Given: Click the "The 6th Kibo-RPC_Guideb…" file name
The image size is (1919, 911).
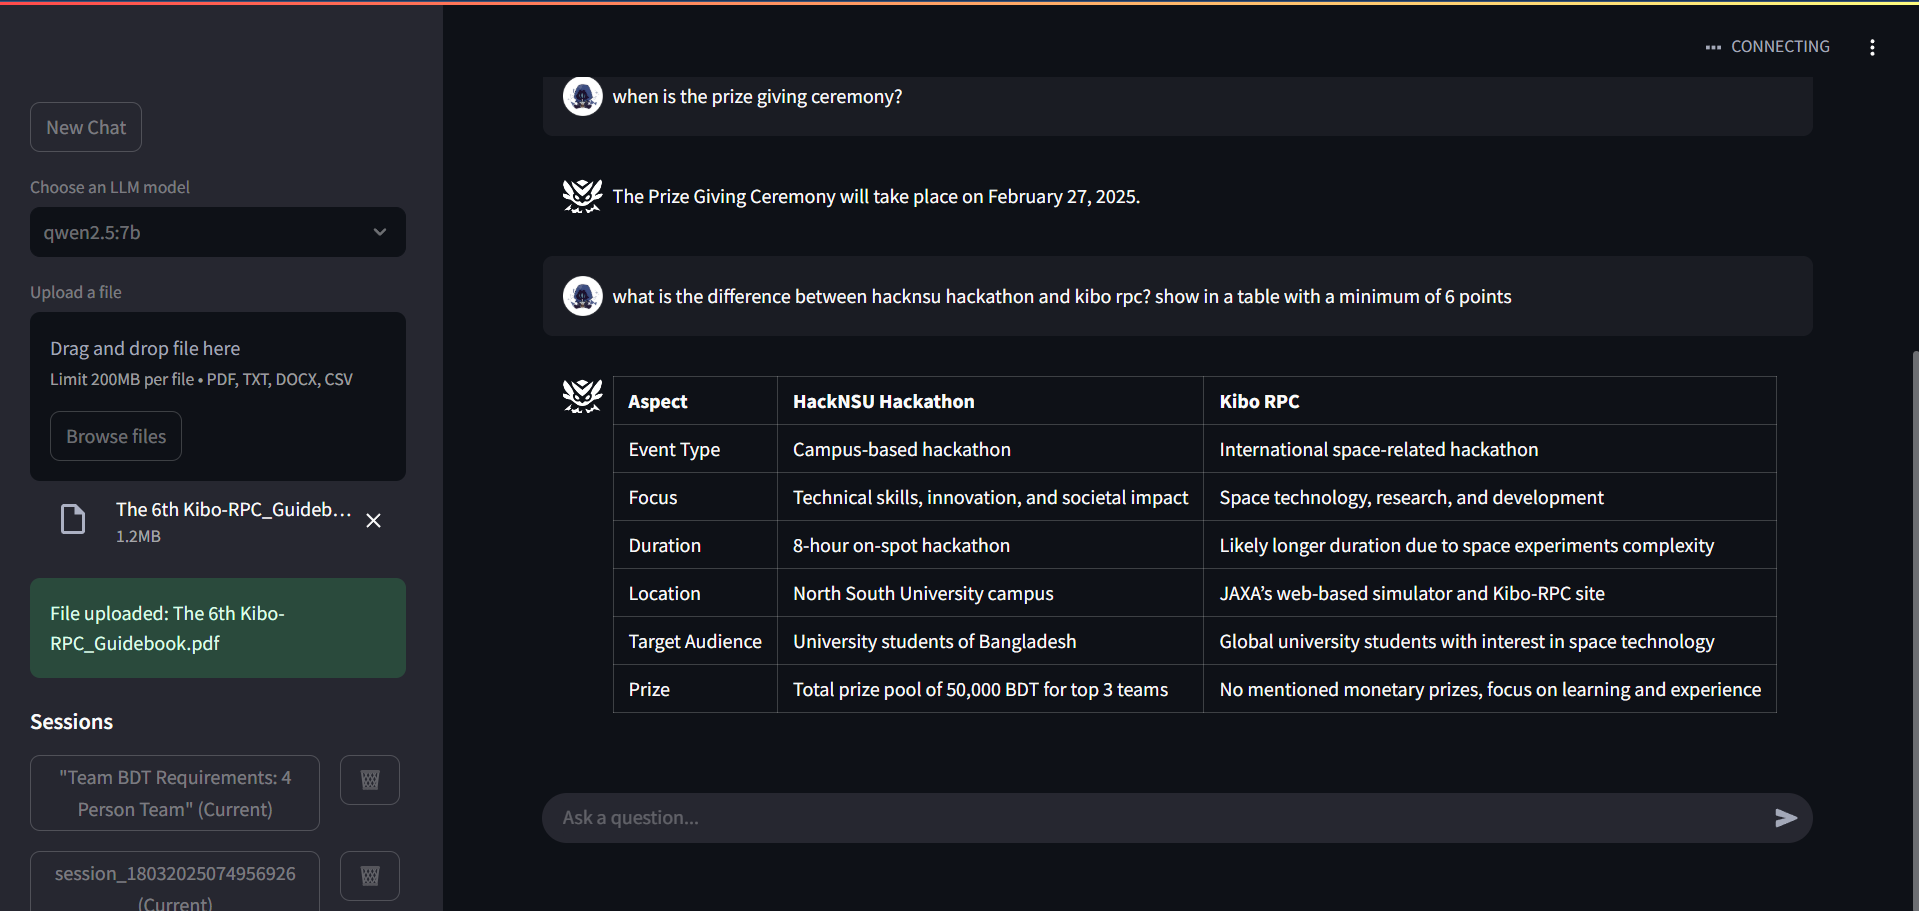Looking at the screenshot, I should coord(234,509).
